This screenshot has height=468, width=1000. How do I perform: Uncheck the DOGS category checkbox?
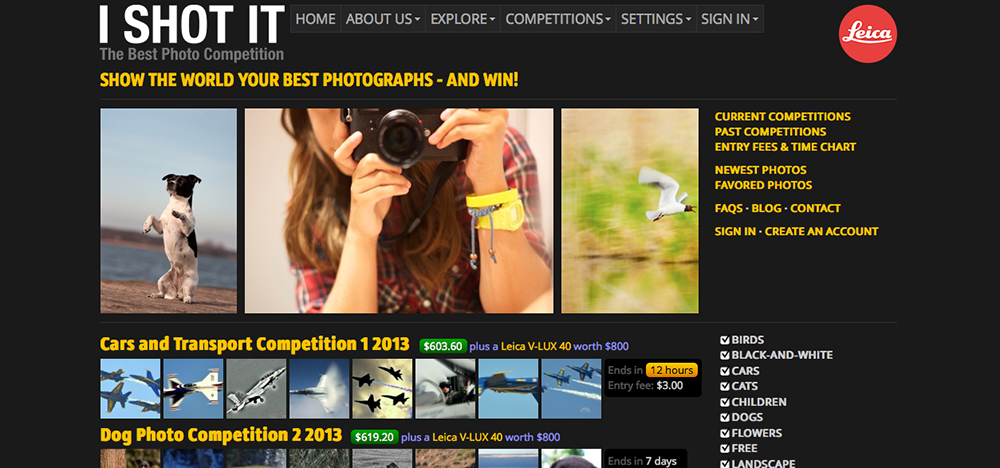pyautogui.click(x=724, y=418)
